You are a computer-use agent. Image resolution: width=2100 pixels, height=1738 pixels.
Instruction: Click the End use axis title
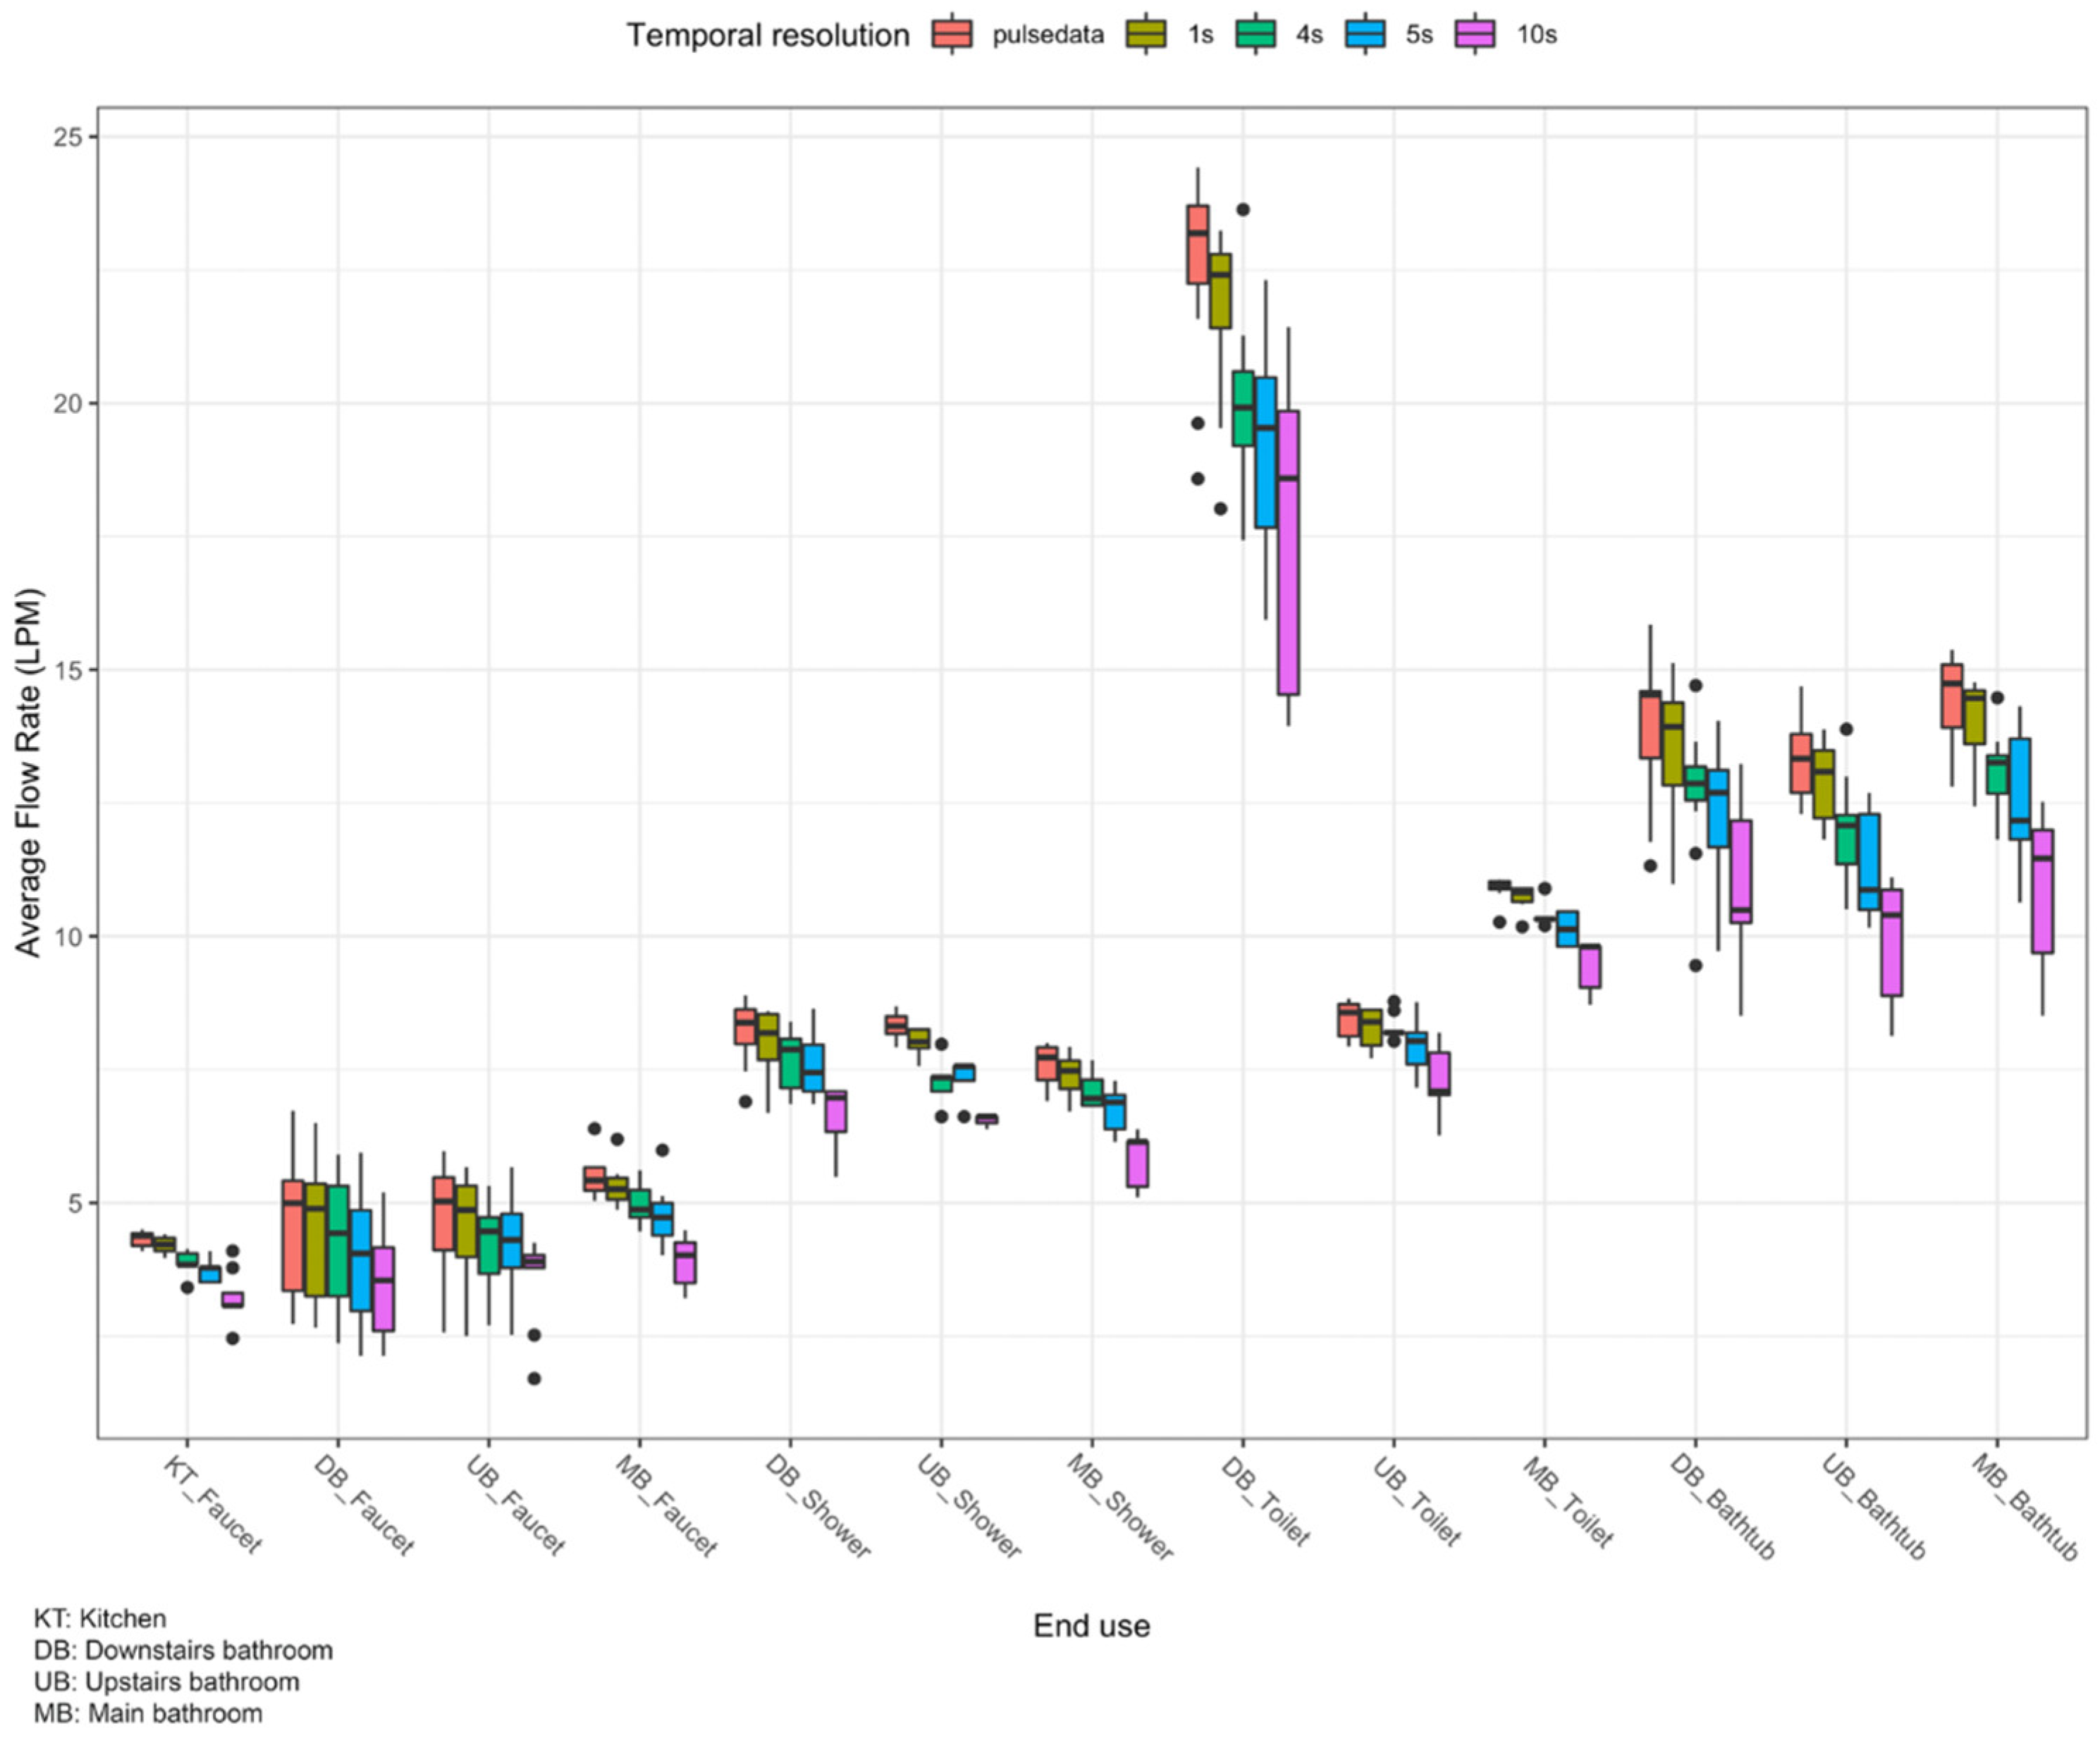tap(1091, 1625)
